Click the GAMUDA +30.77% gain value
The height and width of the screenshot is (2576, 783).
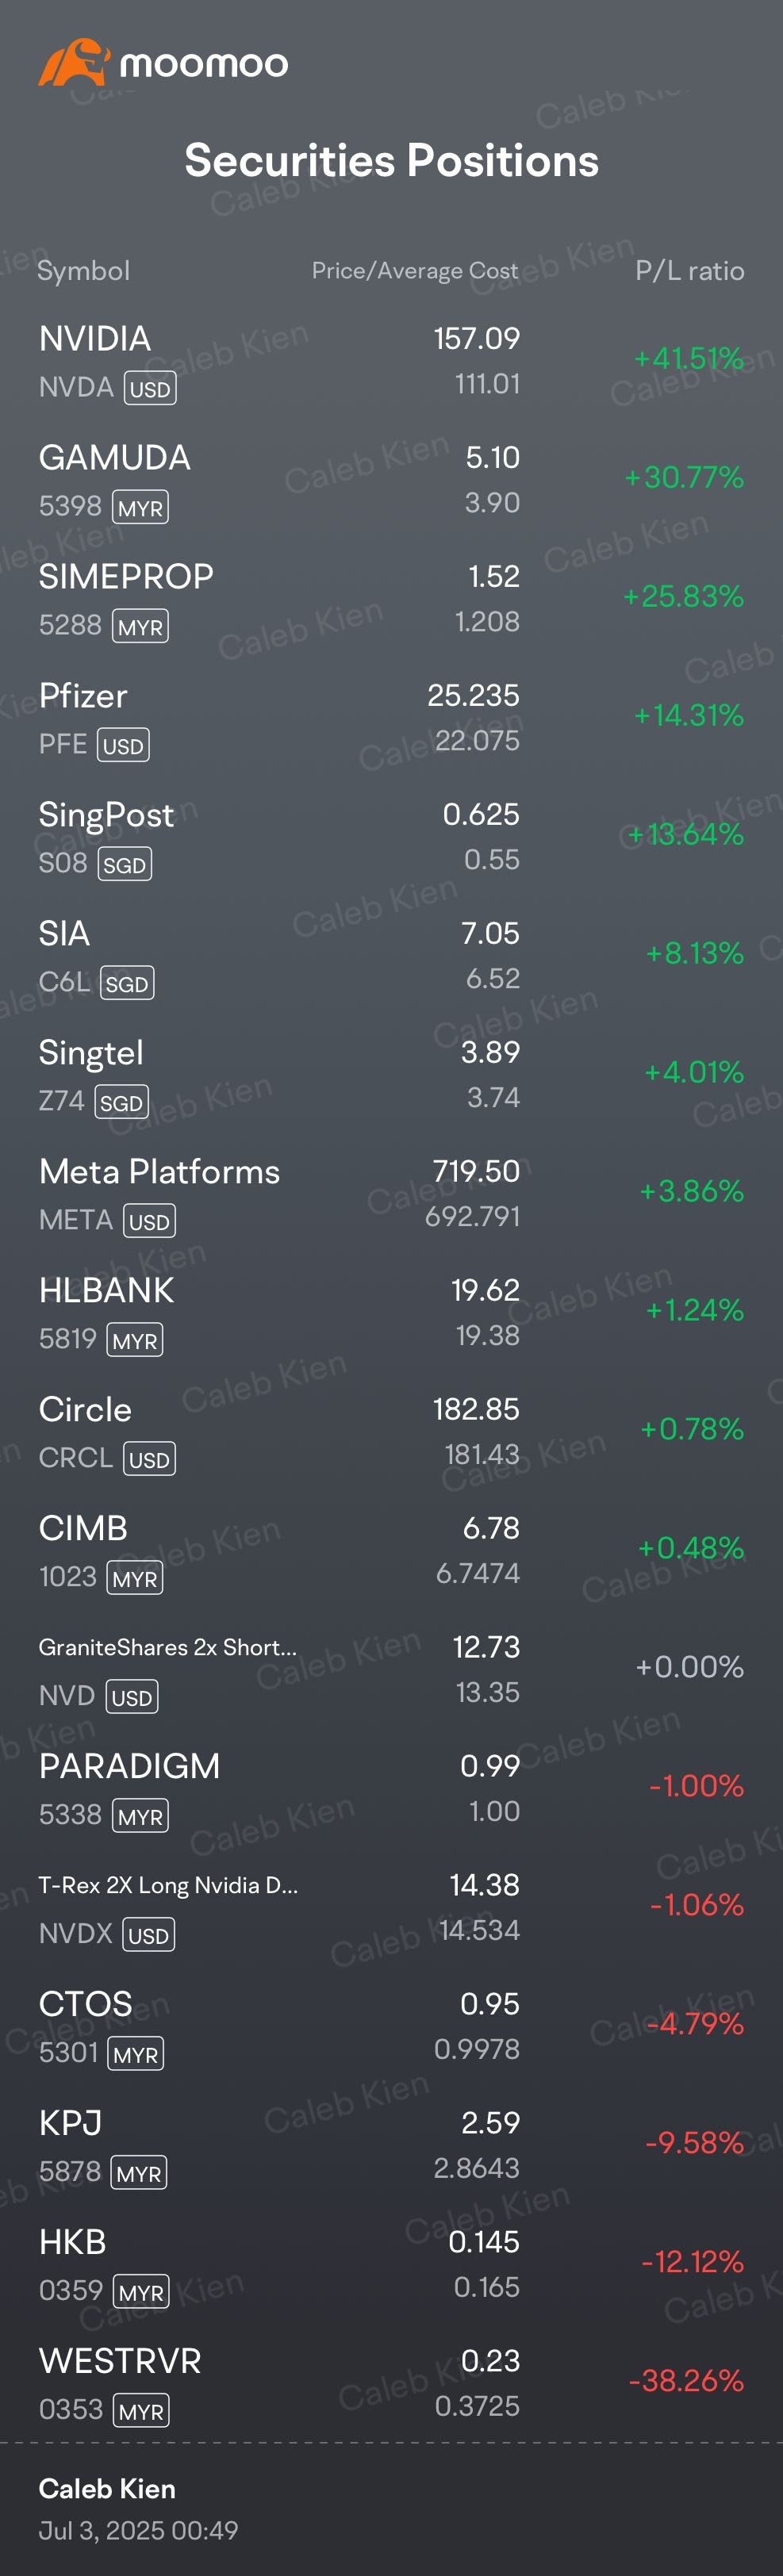point(684,477)
